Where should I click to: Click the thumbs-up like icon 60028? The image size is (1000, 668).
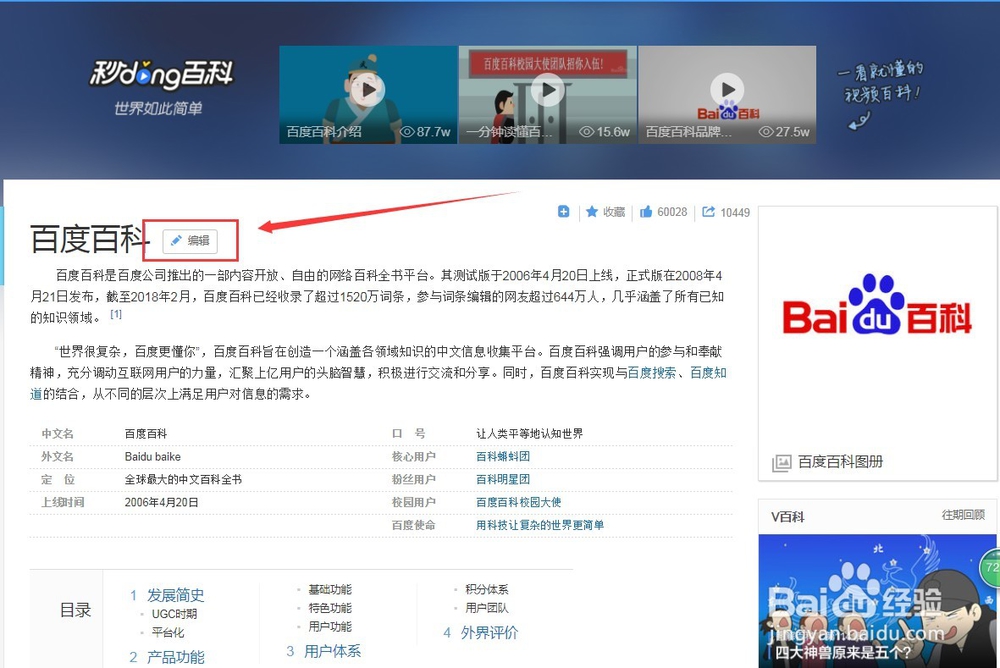pyautogui.click(x=646, y=212)
